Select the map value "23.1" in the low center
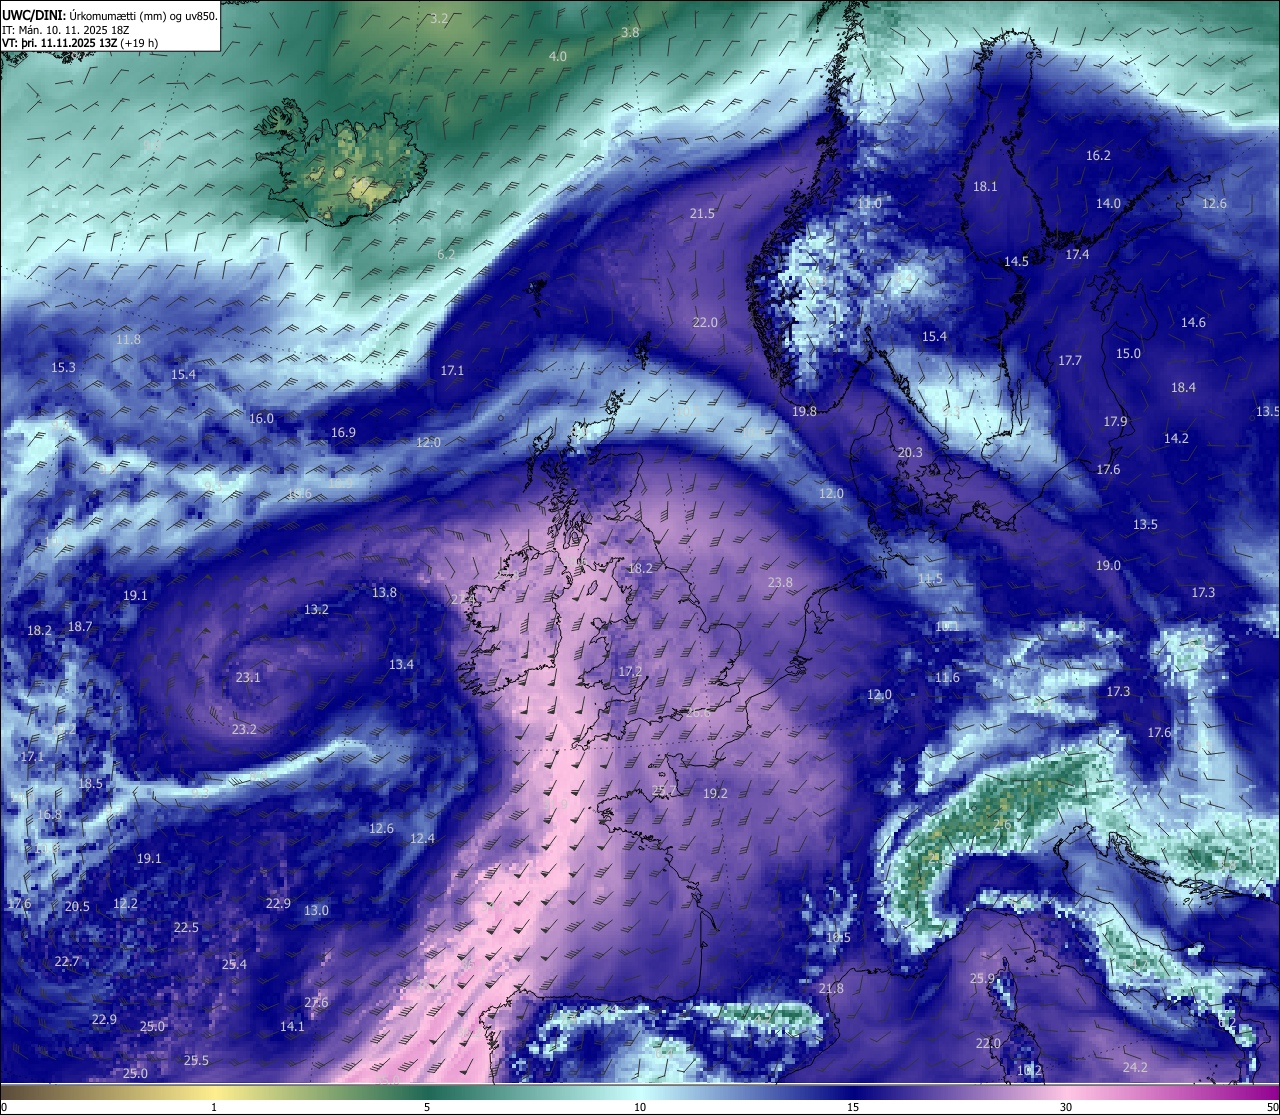 (248, 678)
